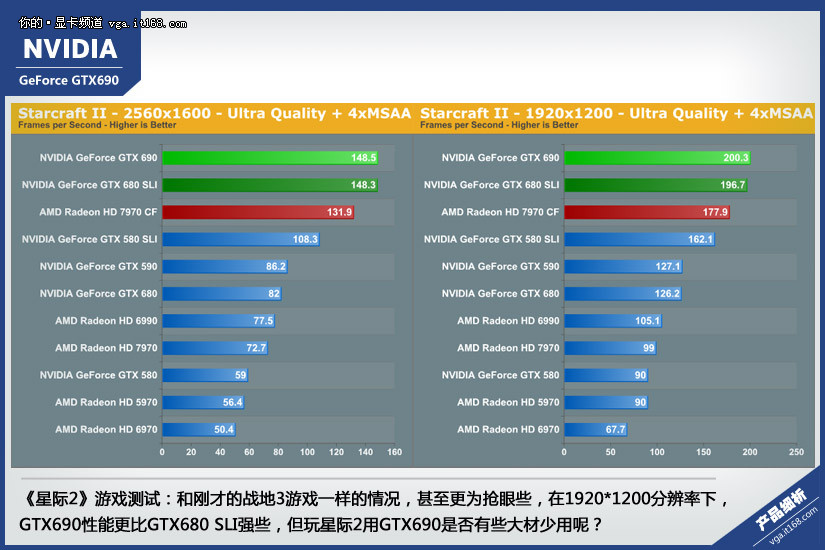Click the left chart's AMD Radeon HD 6970 label
825x550 pixels.
(x=106, y=429)
